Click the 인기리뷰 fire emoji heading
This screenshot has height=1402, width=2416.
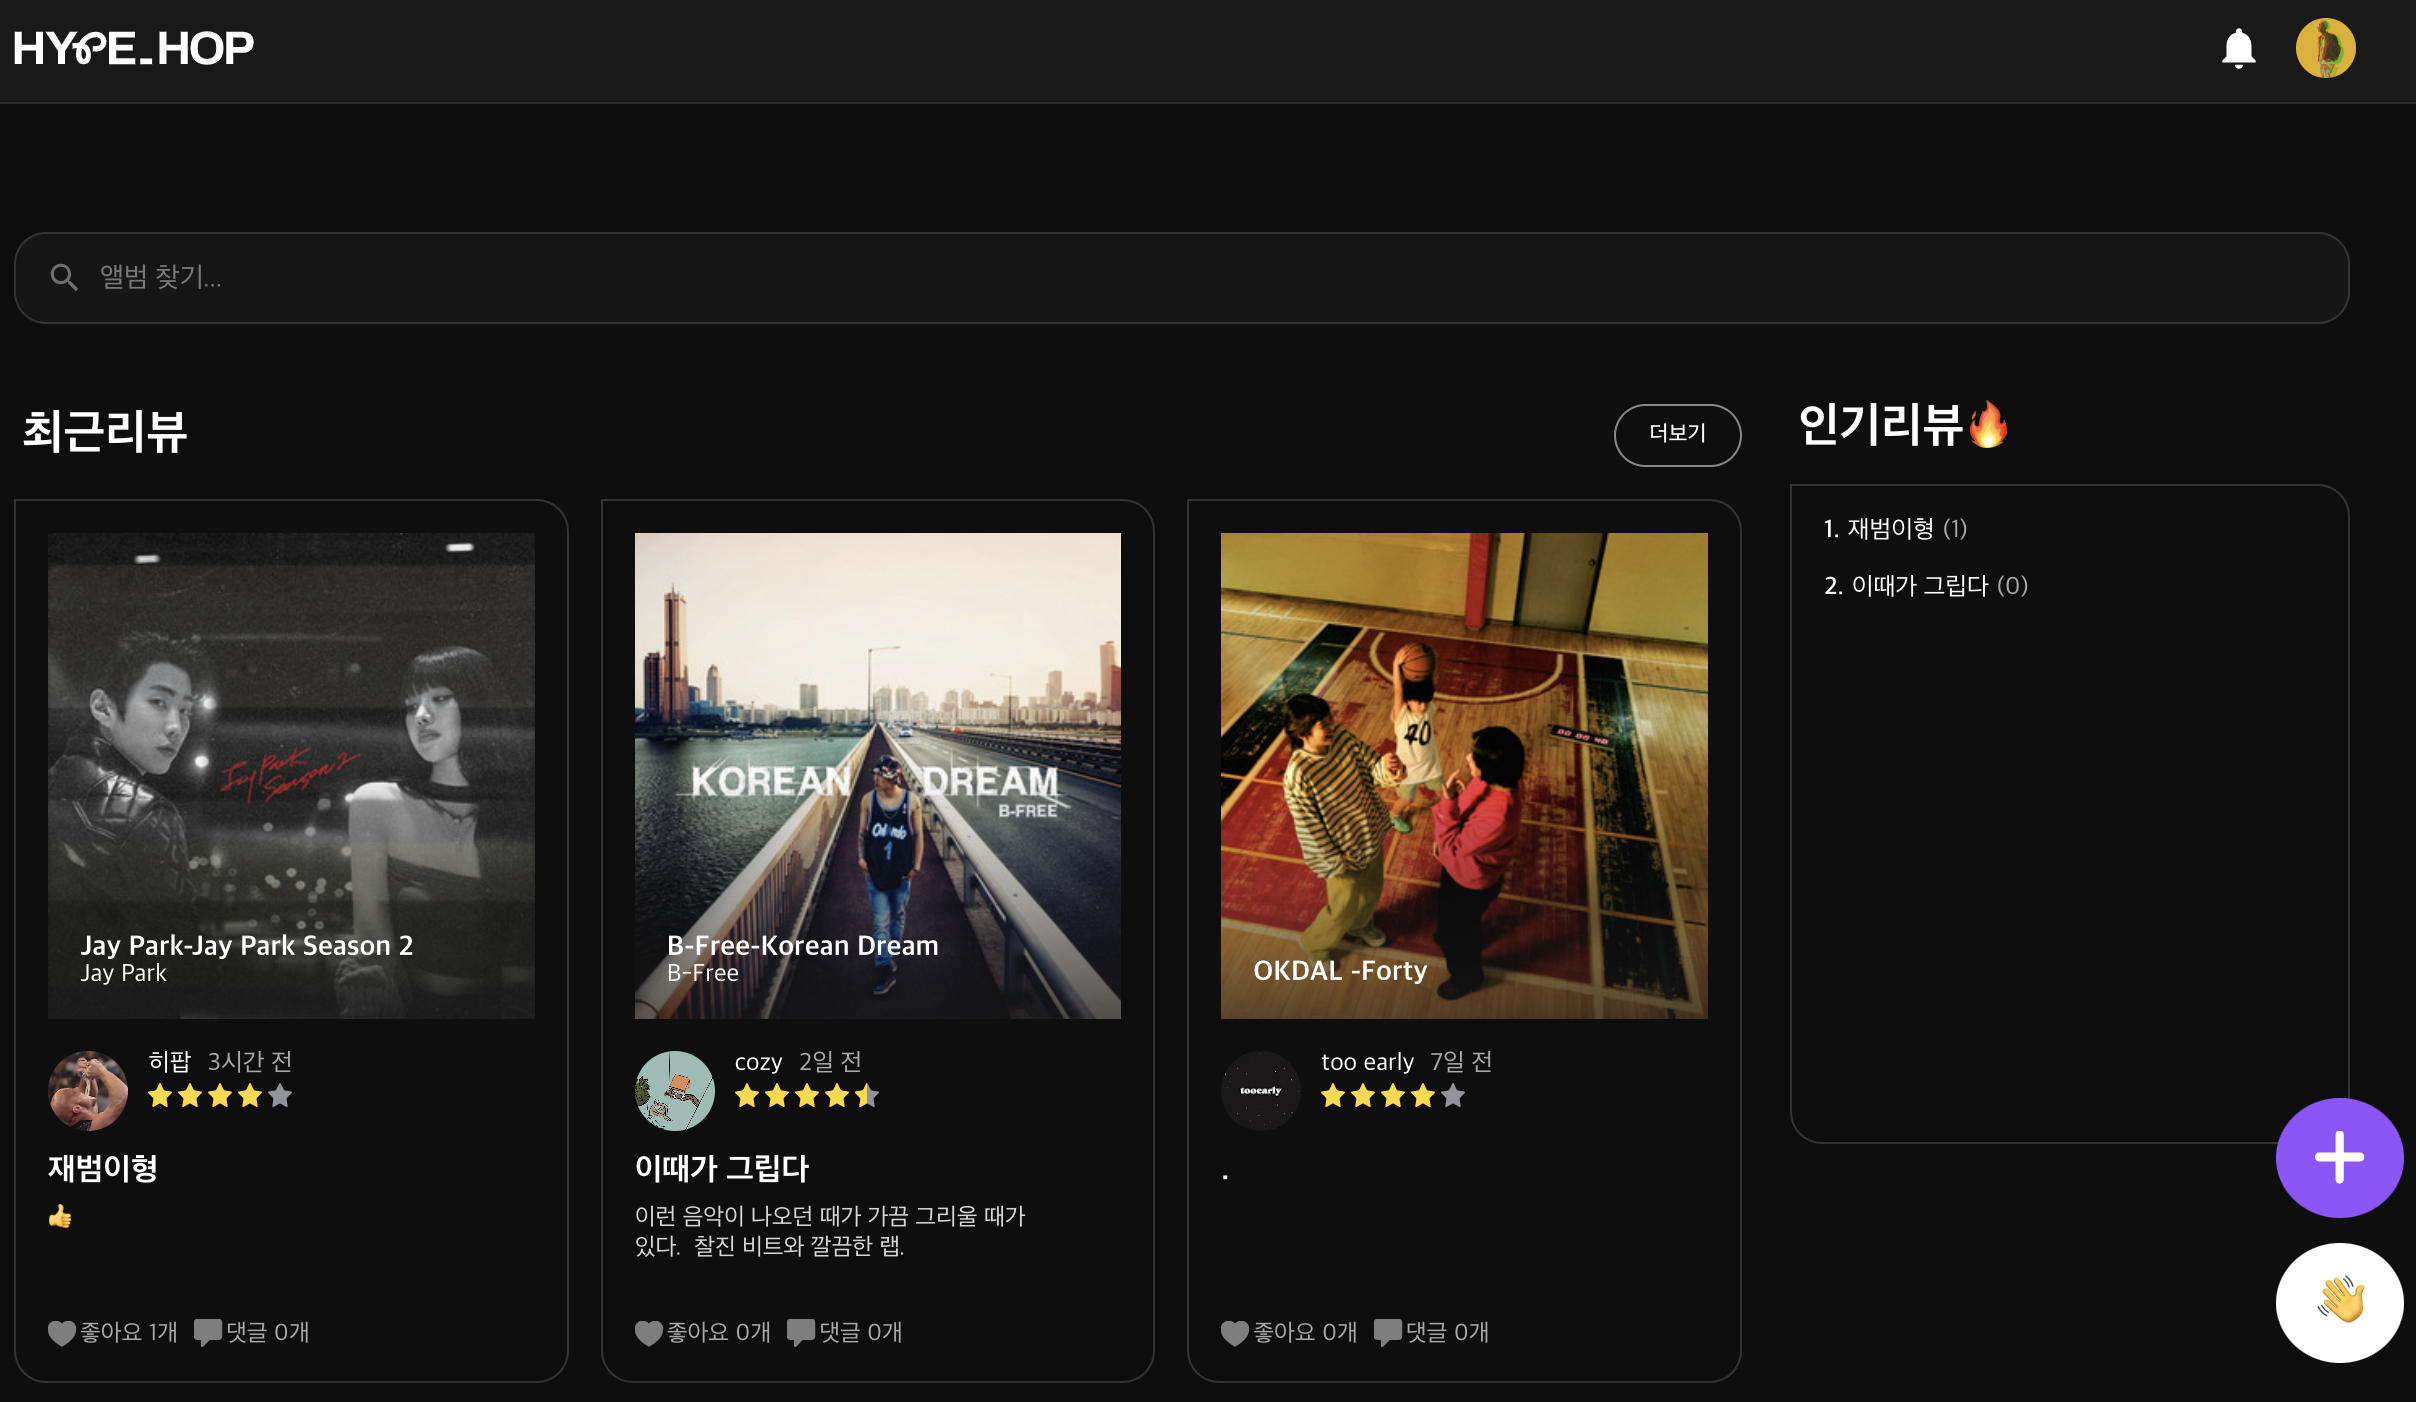[1903, 425]
